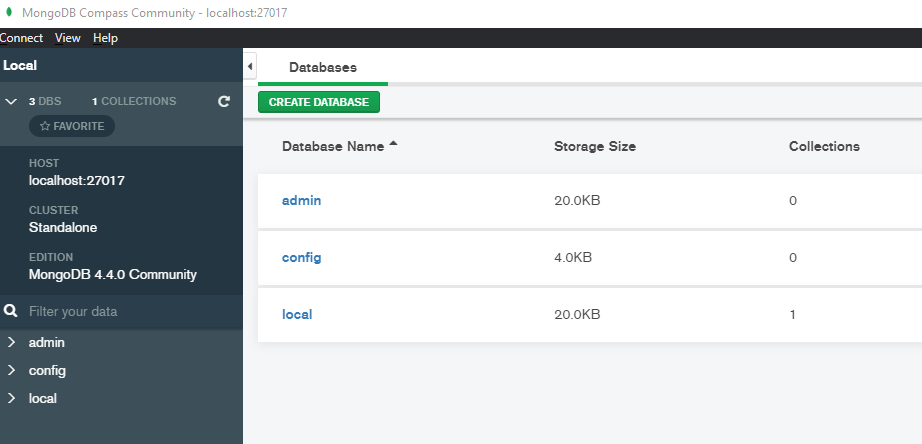Open the admin database link in table
The height and width of the screenshot is (444, 922).
[x=301, y=200]
